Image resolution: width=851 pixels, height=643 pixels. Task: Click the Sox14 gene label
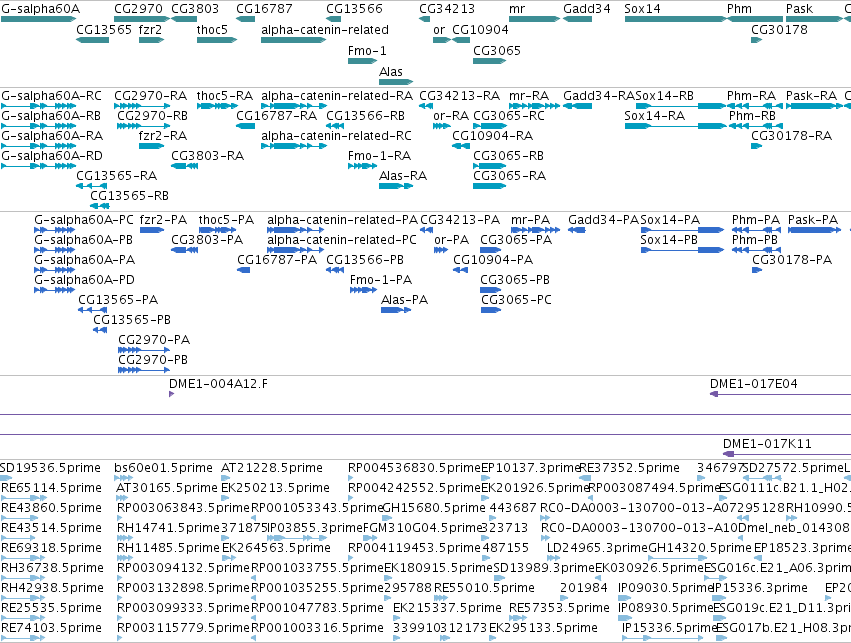coord(643,9)
